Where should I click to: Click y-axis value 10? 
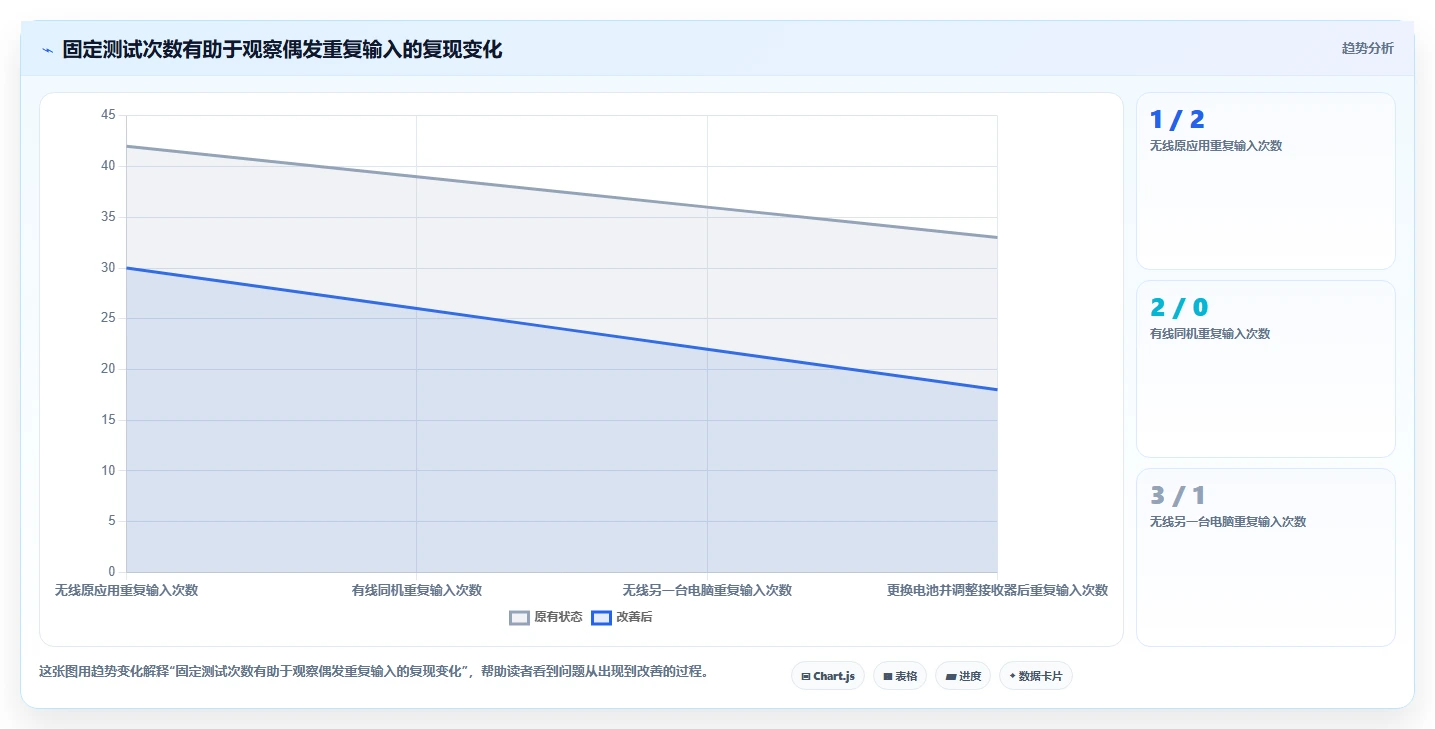(x=108, y=471)
